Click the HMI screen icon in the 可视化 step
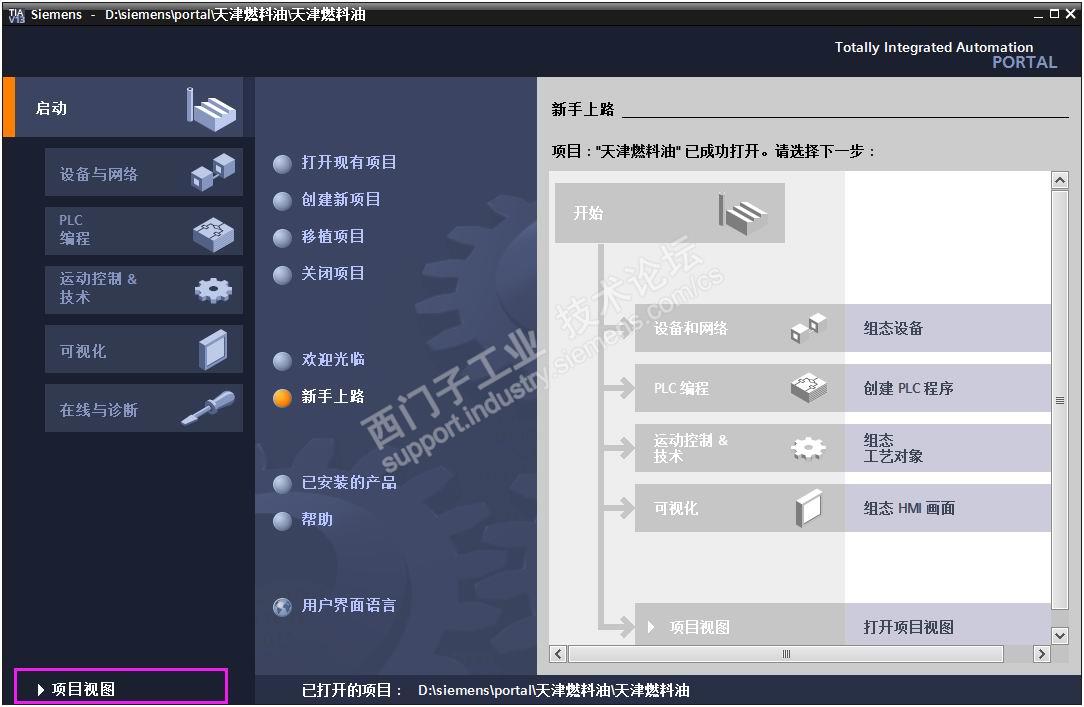1084x707 pixels. coord(808,508)
